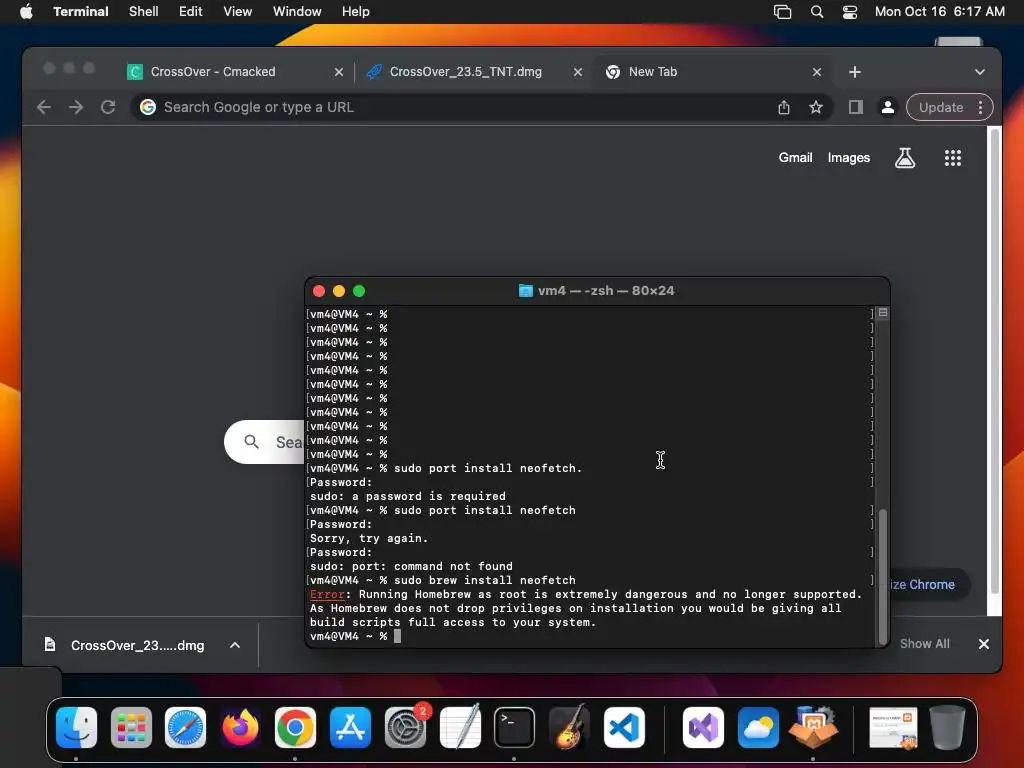Open the Search Labs flask icon

pyautogui.click(x=904, y=157)
